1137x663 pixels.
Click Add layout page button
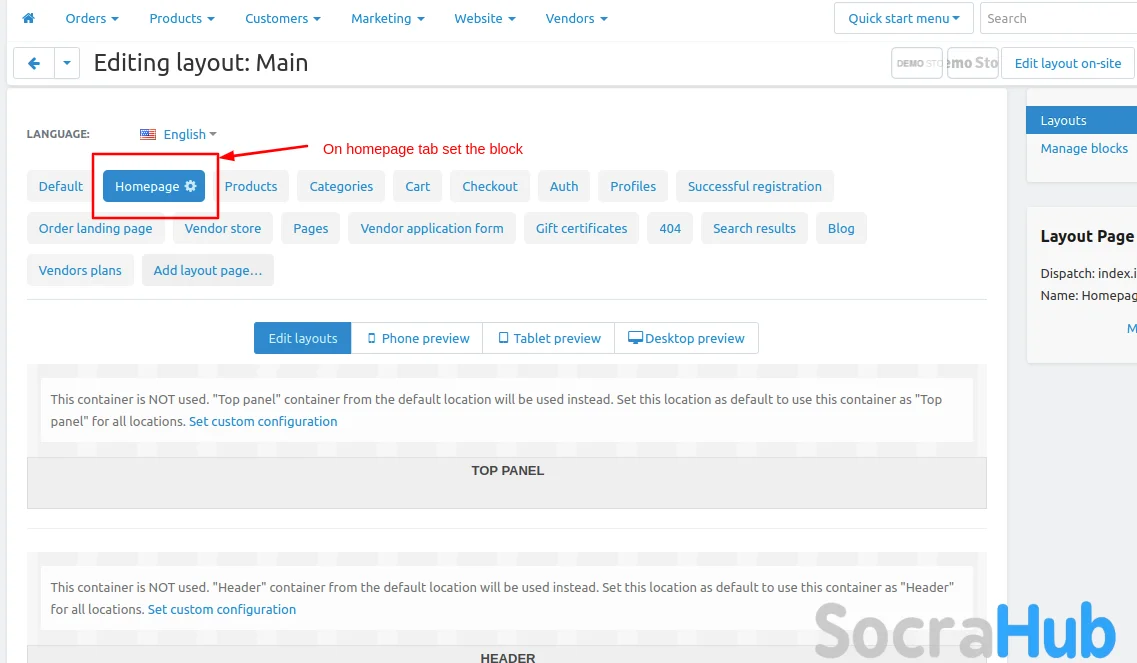208,271
